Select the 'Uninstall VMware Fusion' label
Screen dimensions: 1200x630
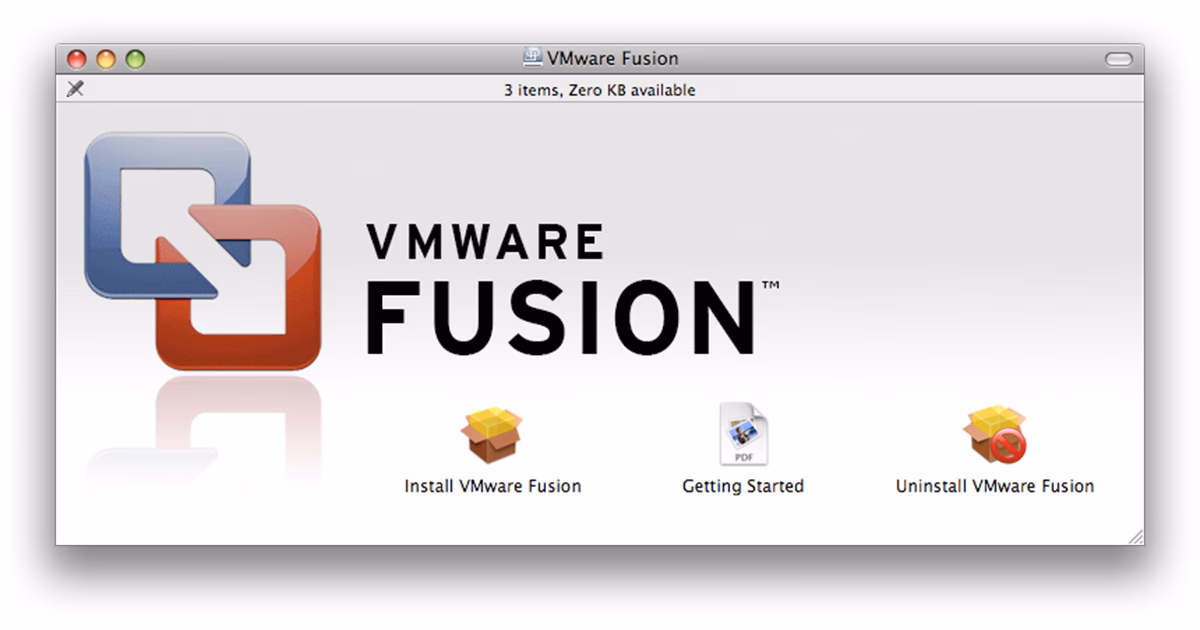pyautogui.click(x=995, y=486)
